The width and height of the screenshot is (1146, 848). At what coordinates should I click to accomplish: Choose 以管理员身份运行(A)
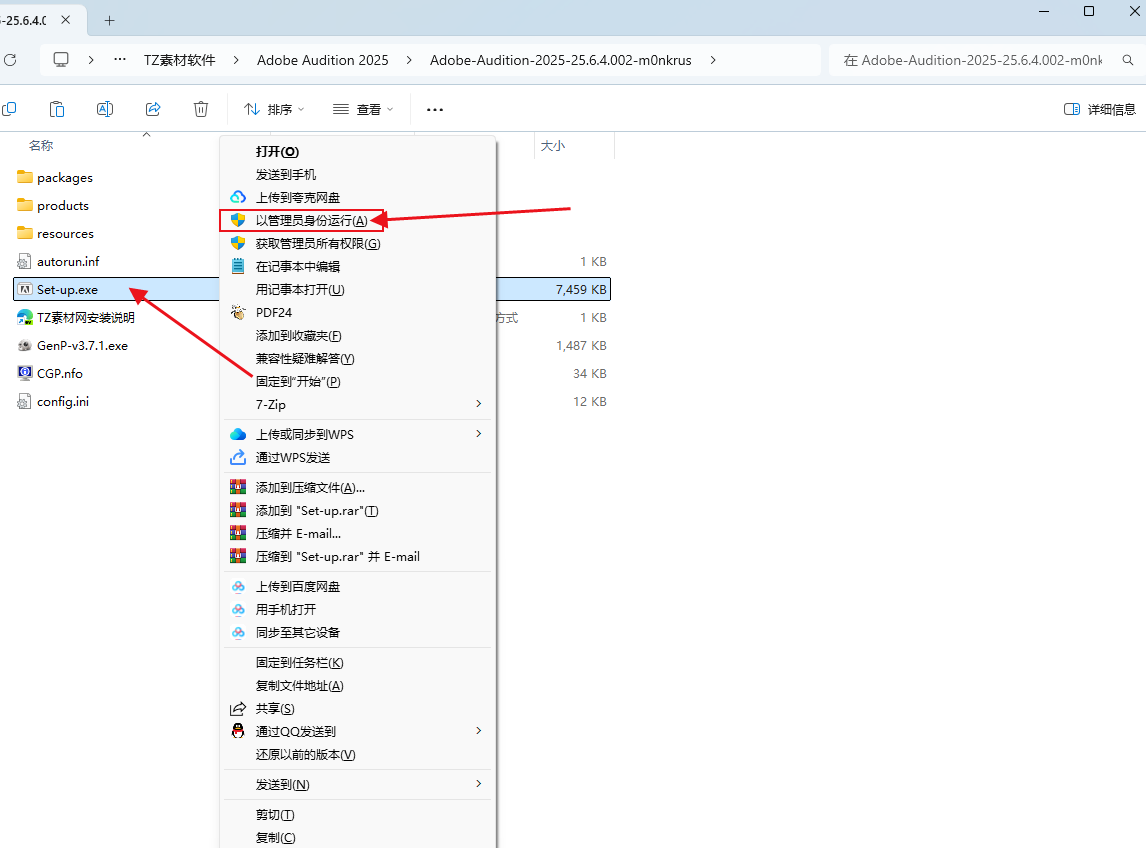(358, 220)
